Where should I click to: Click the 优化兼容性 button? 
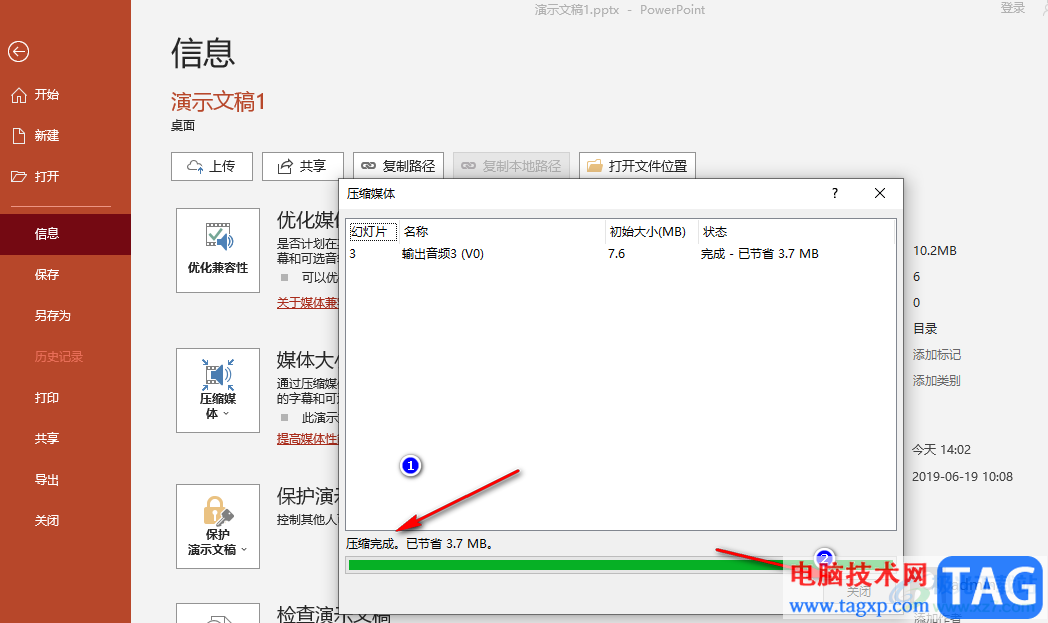click(x=218, y=250)
